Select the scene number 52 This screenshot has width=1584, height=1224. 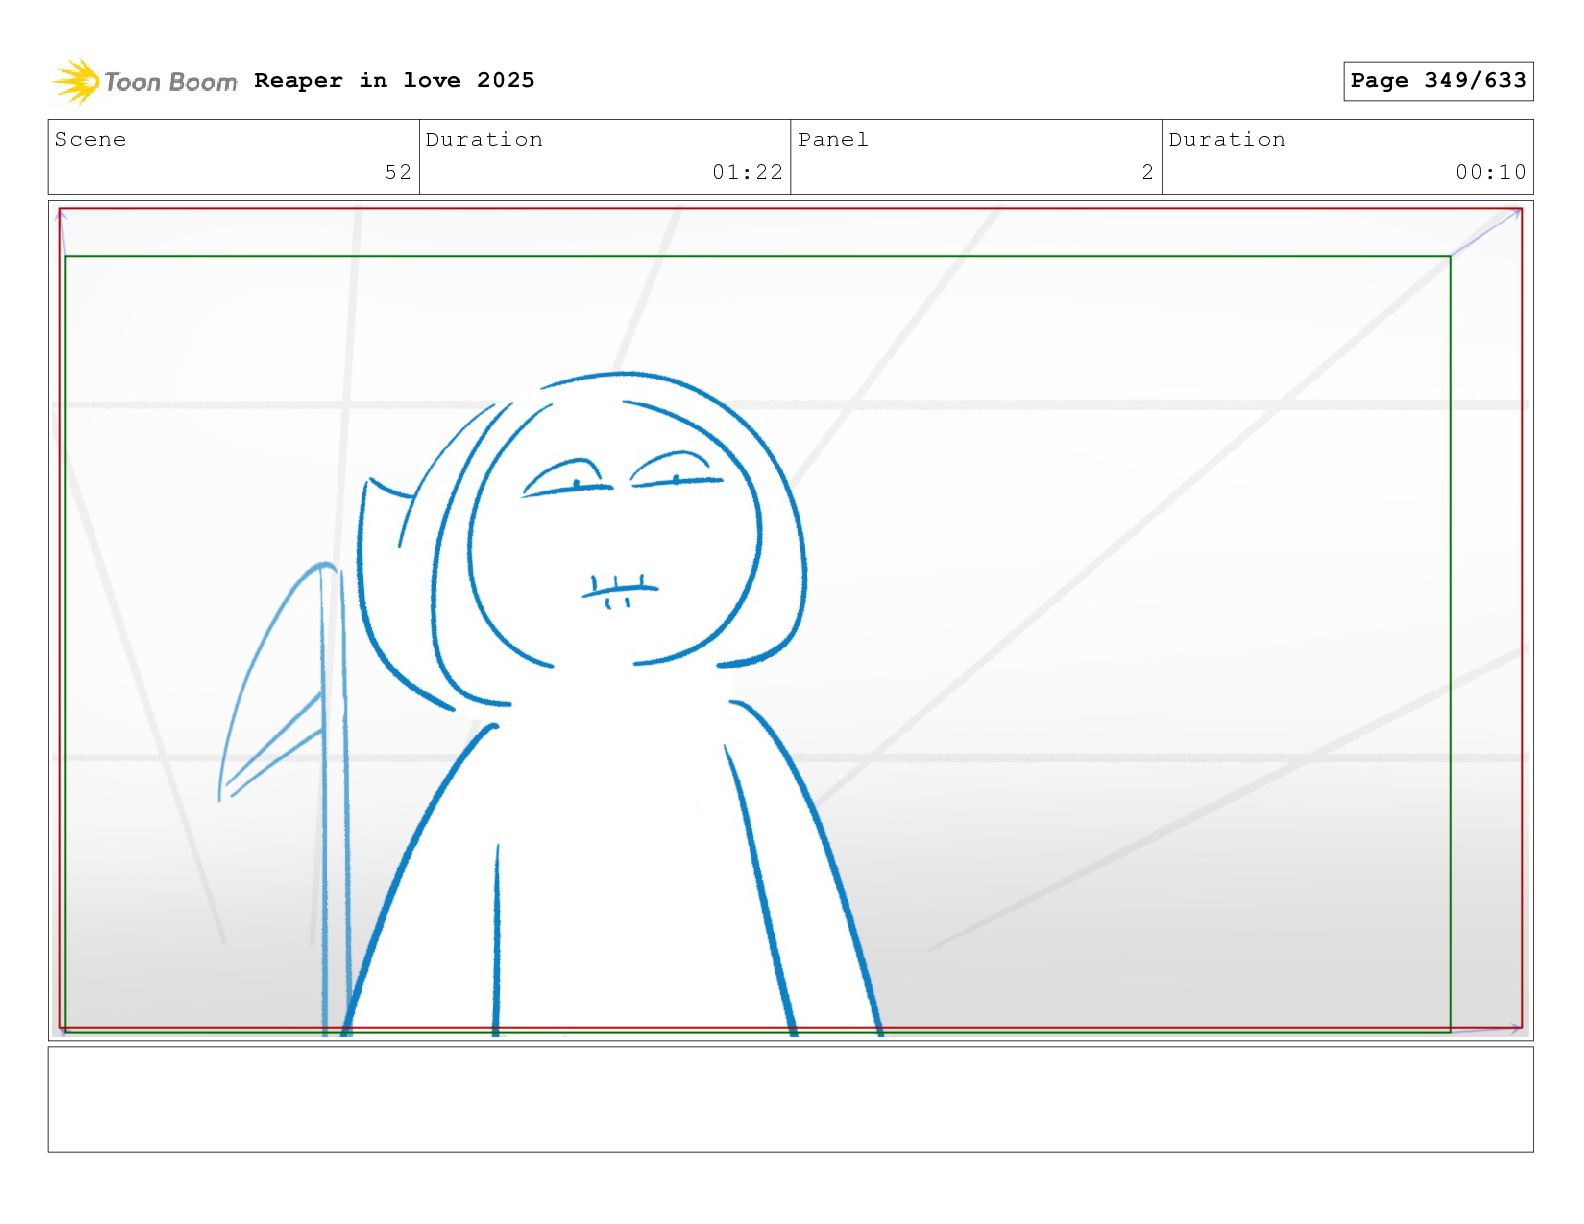[398, 172]
